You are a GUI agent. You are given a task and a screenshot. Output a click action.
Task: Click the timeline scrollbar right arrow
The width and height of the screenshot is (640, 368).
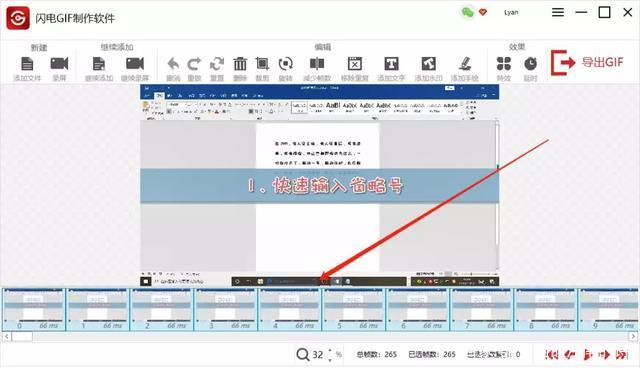click(633, 337)
